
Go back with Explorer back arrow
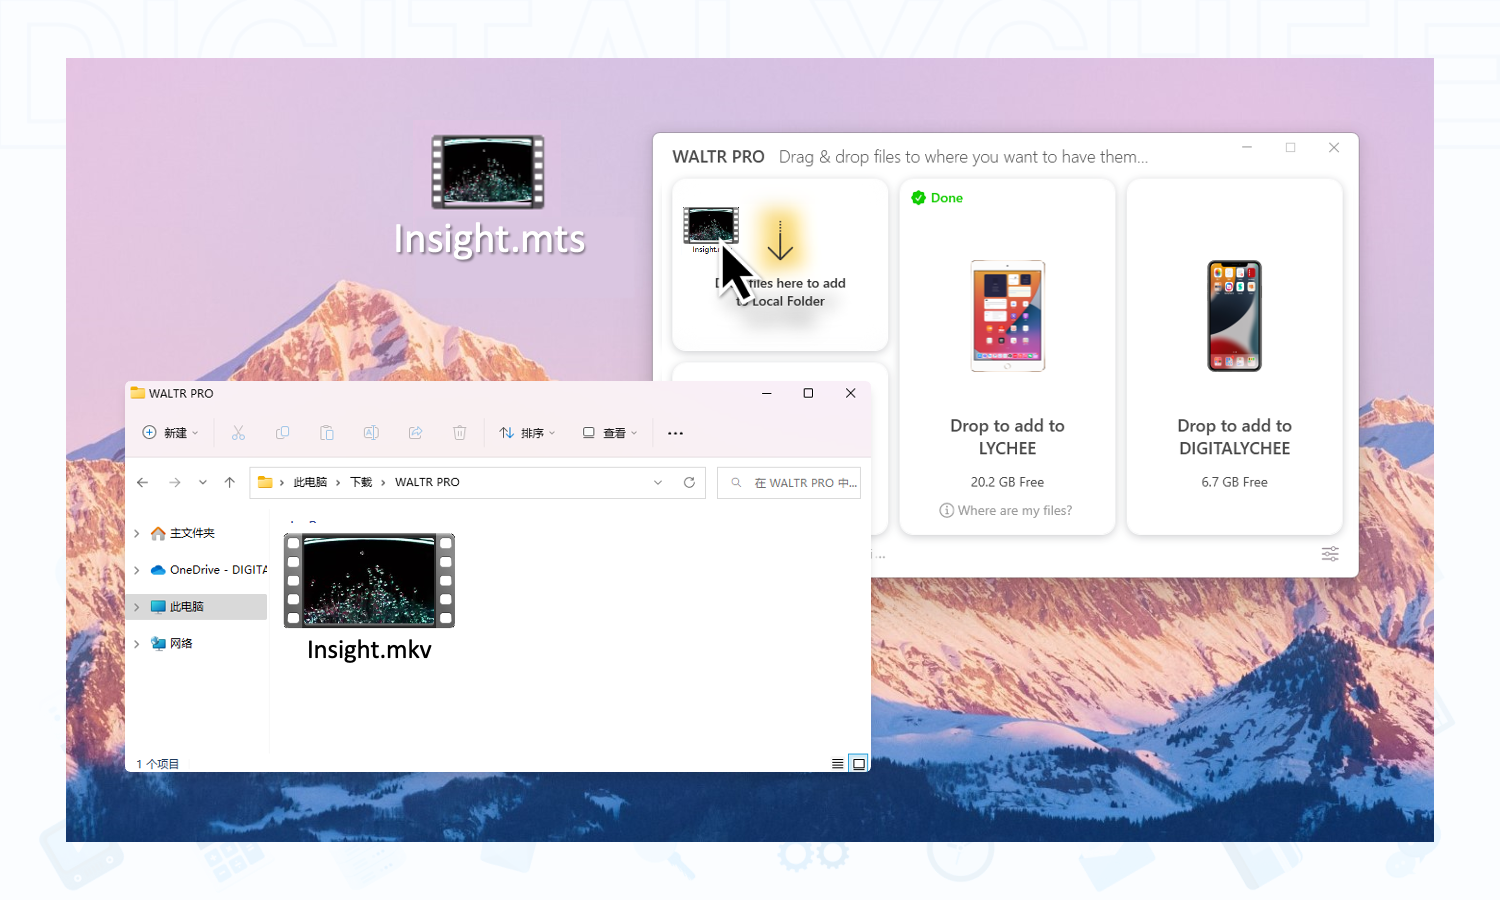(142, 482)
